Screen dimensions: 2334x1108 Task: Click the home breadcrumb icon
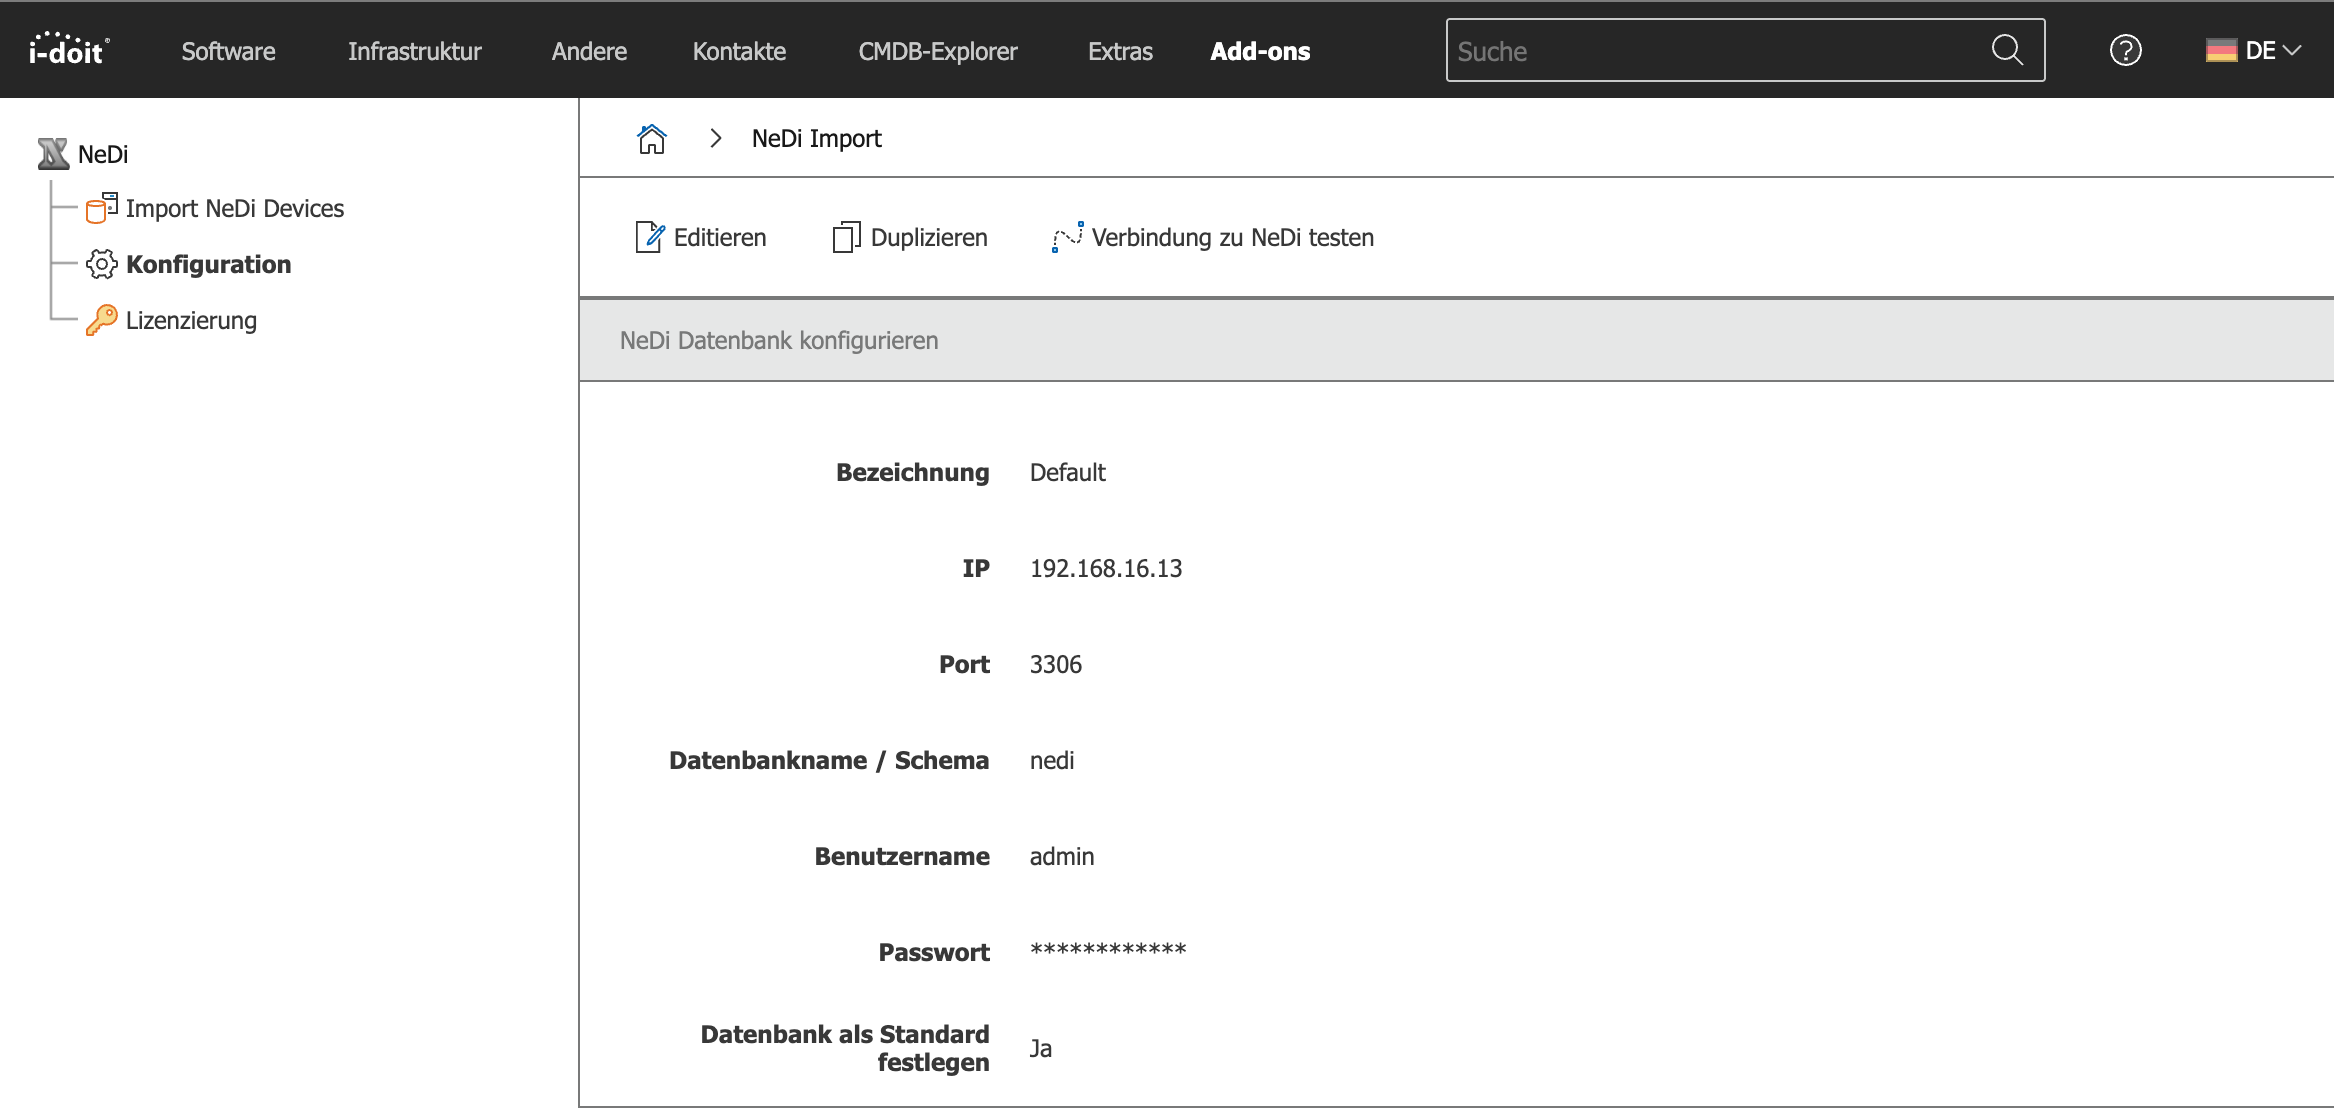point(652,139)
